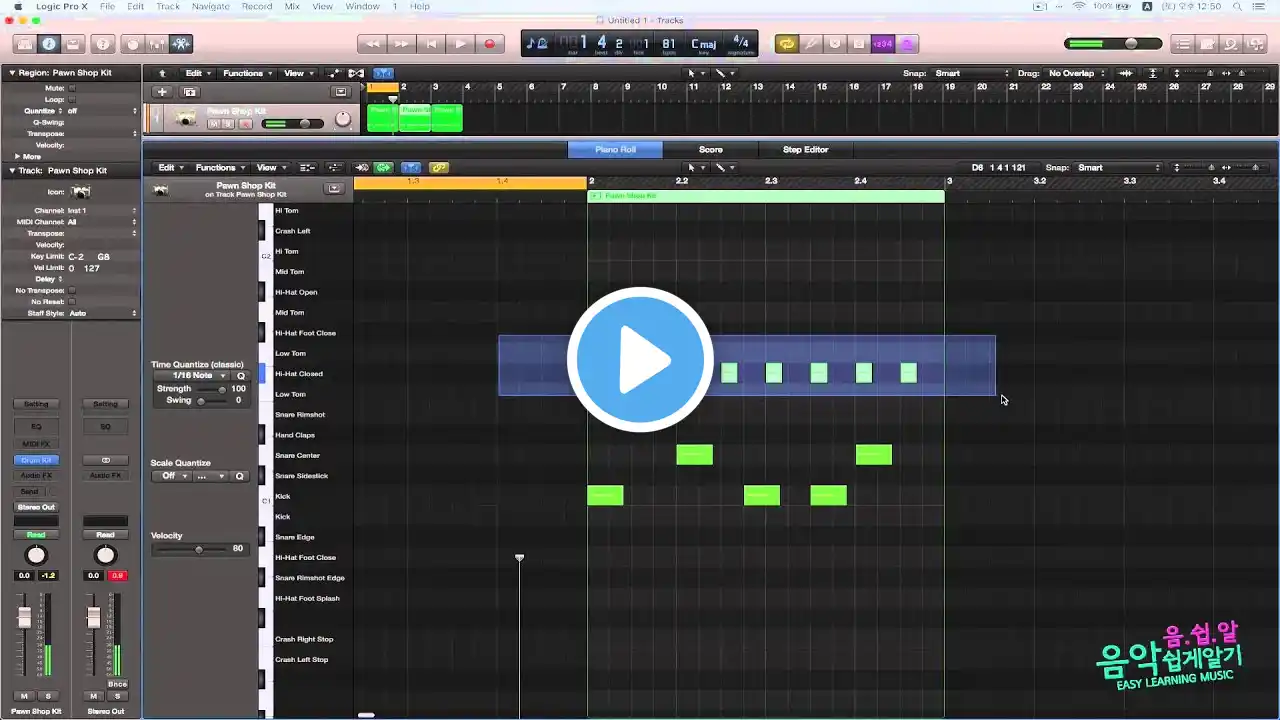
Task: Click the Time Quantize Q button
Action: pos(240,376)
